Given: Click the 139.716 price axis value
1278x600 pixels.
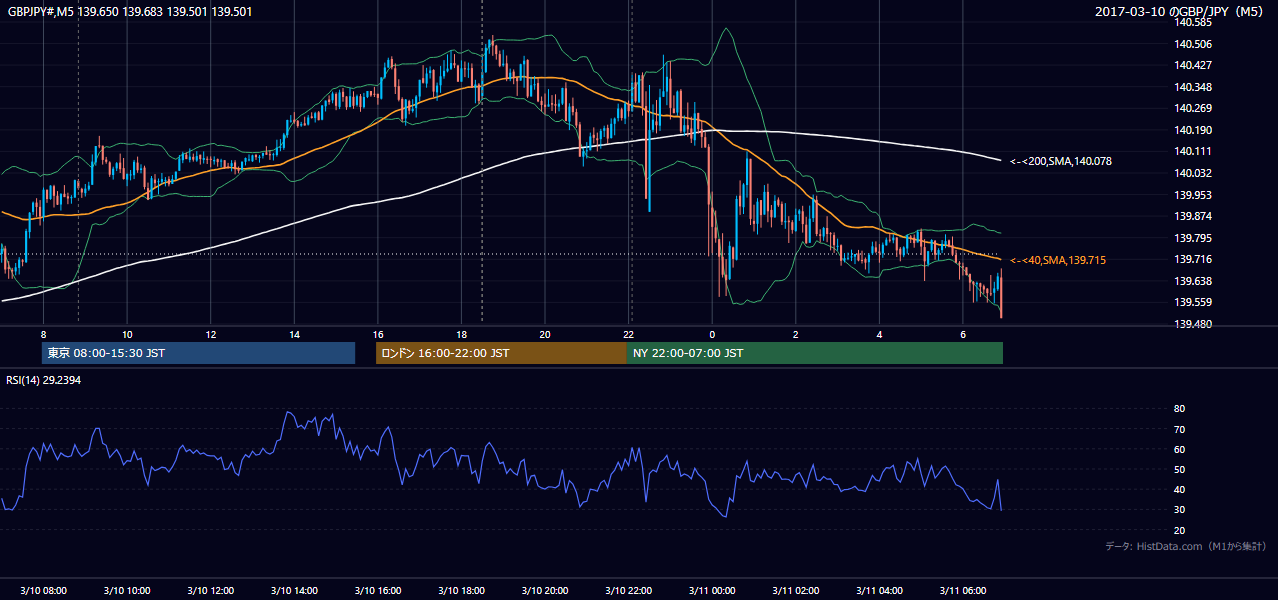Looking at the screenshot, I should point(1194,259).
